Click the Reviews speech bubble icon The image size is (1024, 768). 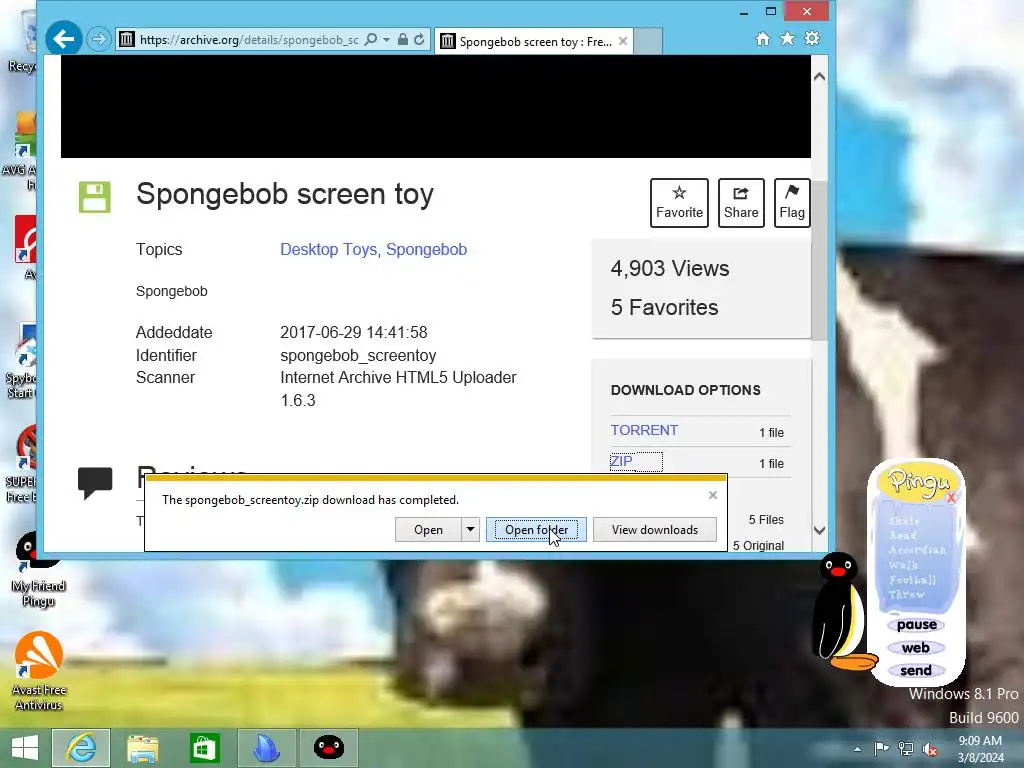tap(95, 482)
